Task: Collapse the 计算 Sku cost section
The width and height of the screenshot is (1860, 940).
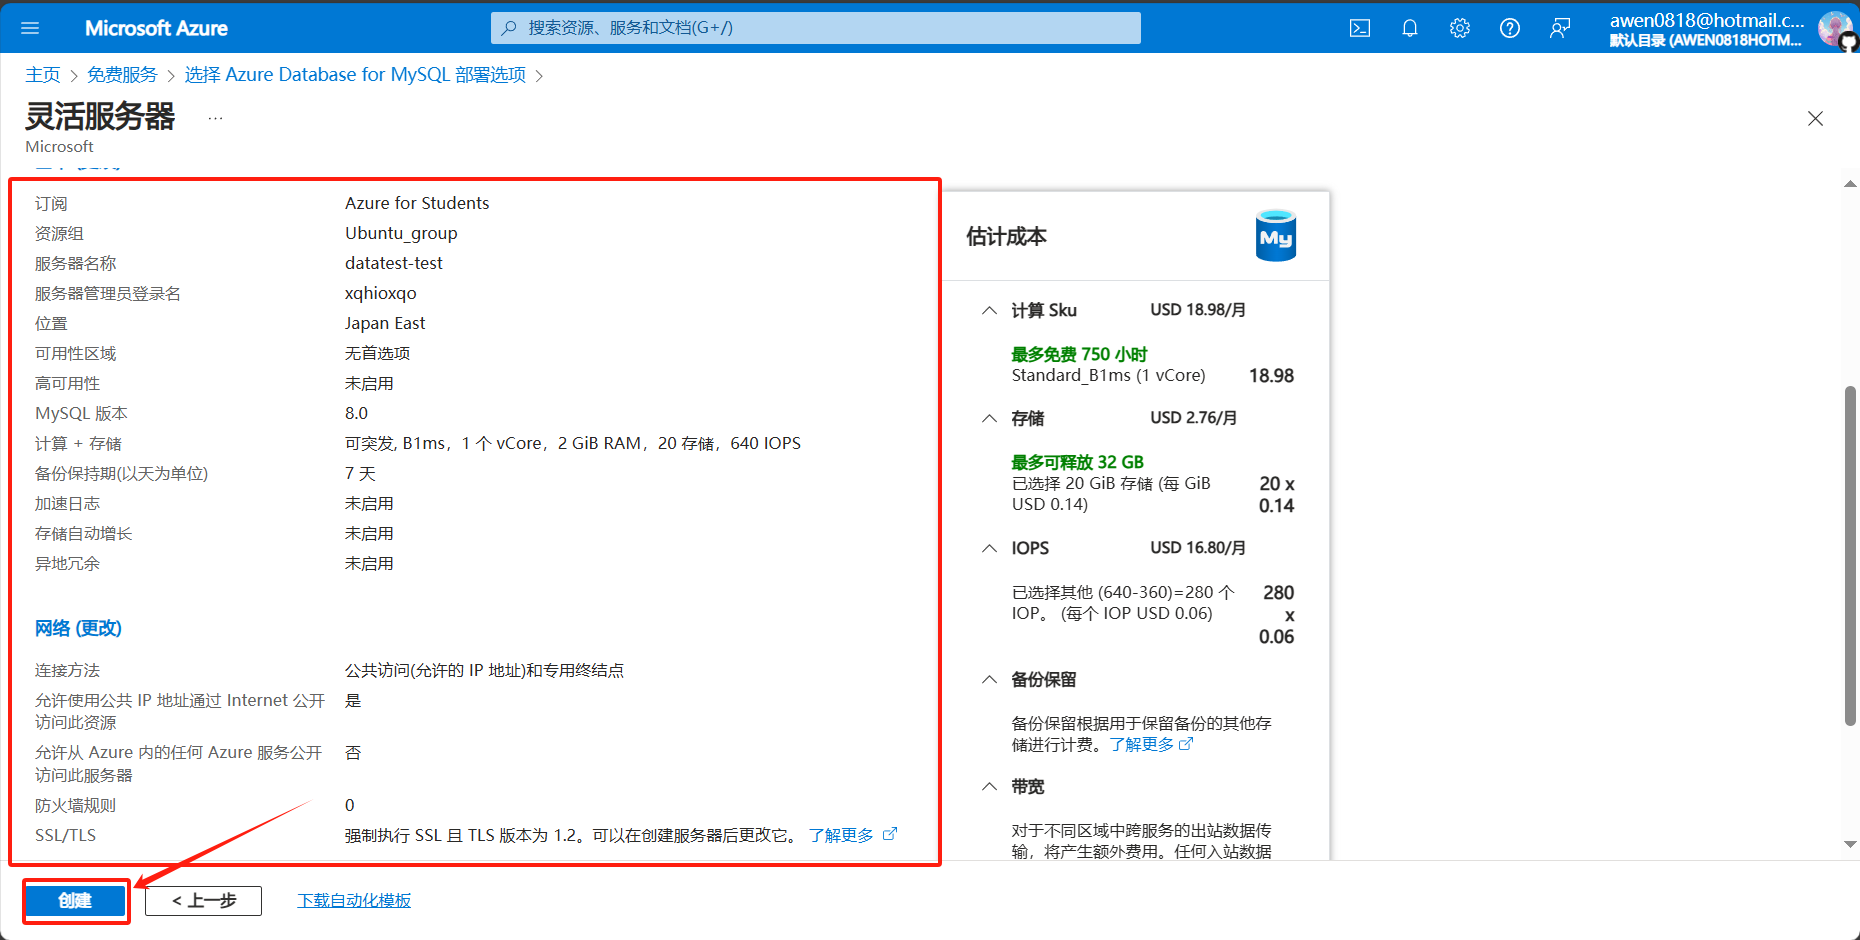Action: (x=990, y=310)
